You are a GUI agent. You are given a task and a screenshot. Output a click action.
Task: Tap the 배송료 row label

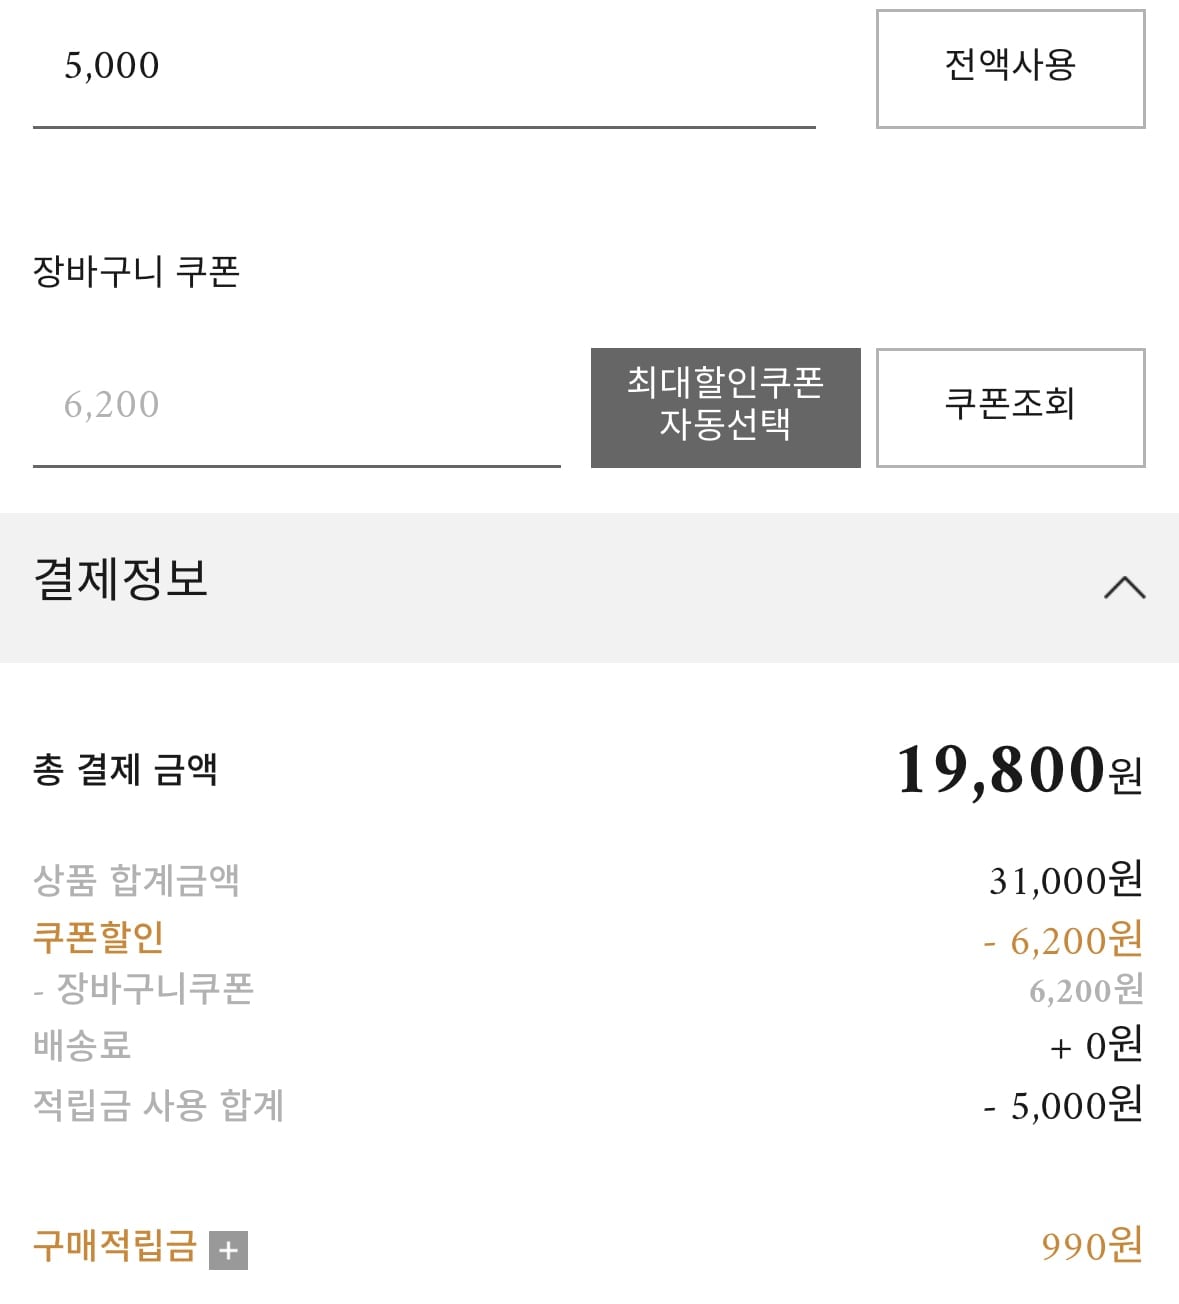(x=82, y=1046)
